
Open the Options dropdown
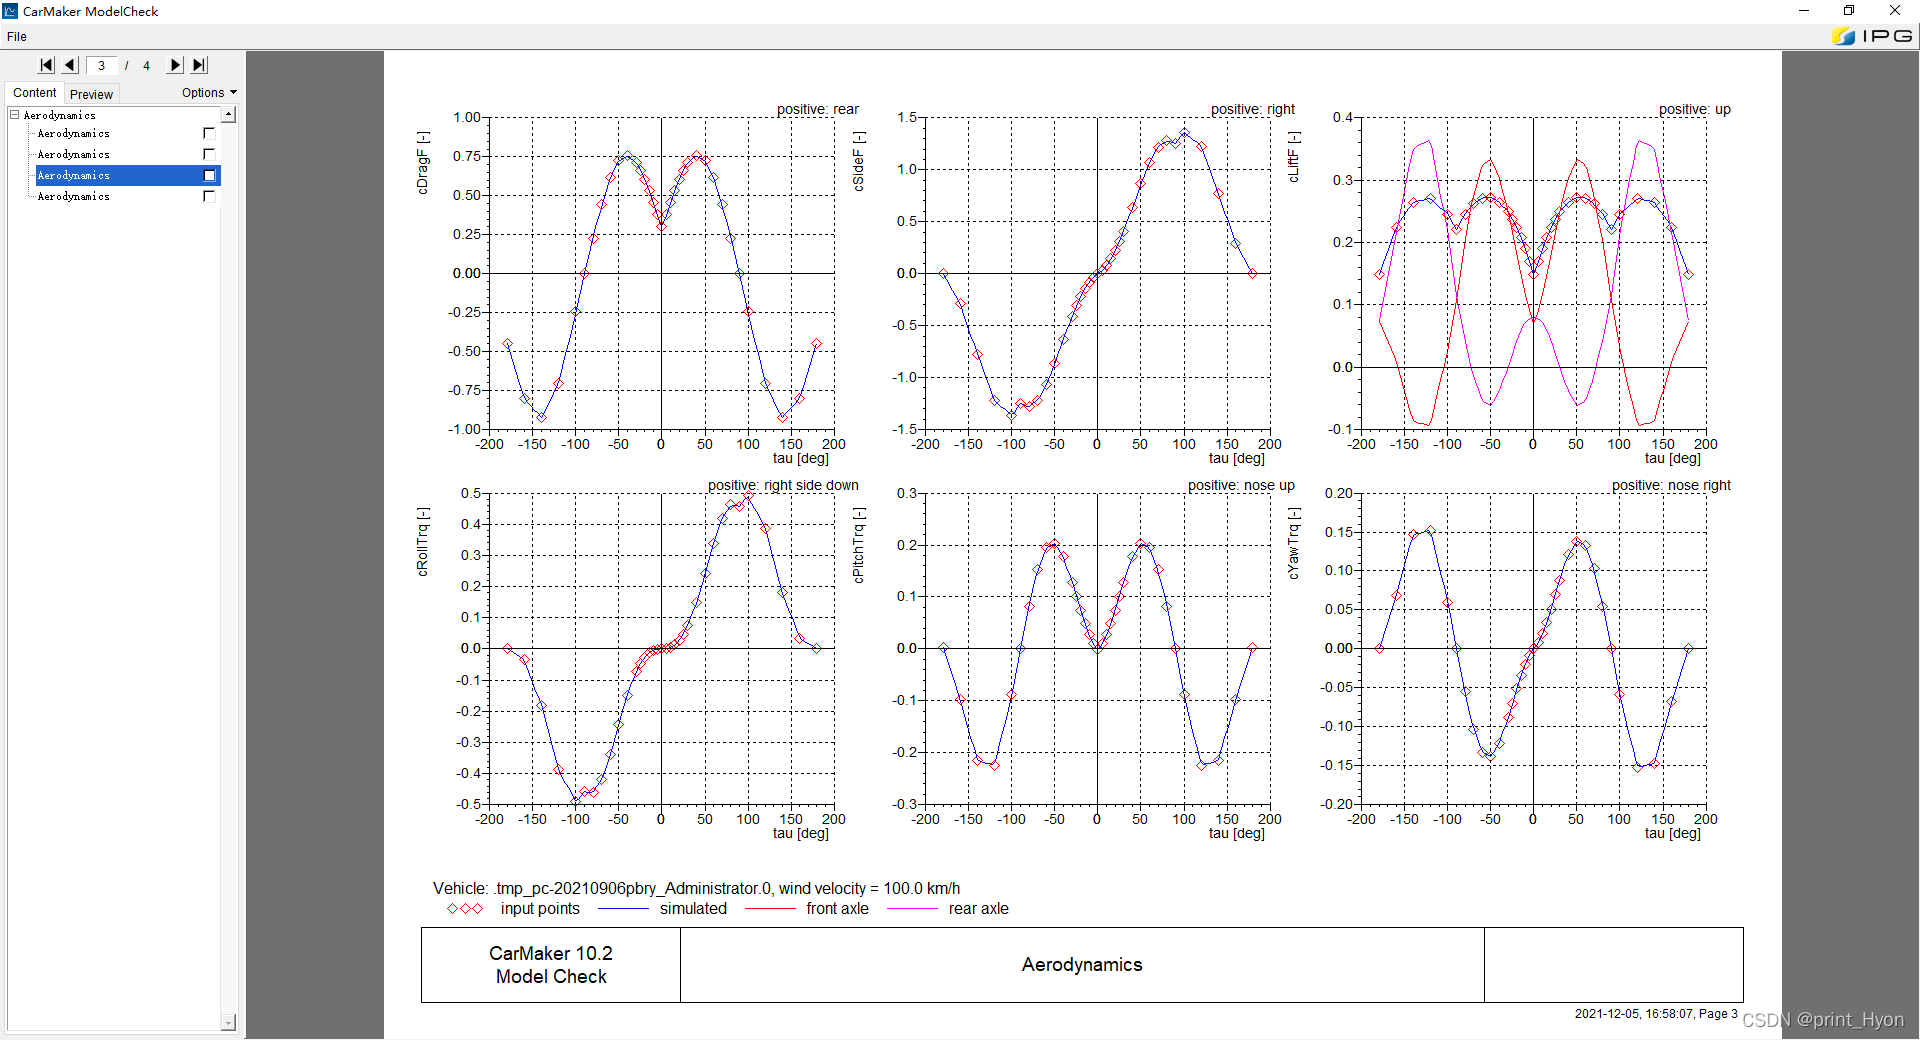coord(209,93)
